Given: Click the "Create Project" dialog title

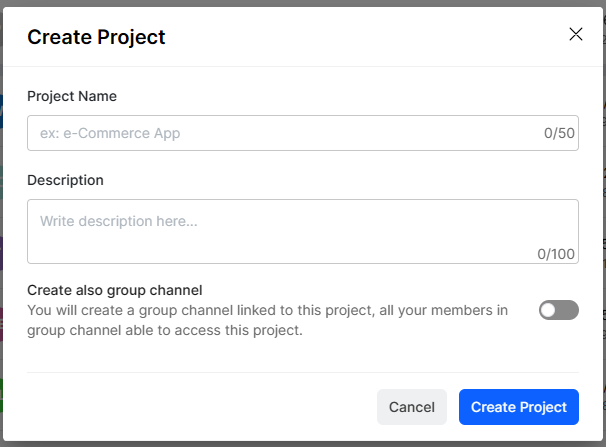Looking at the screenshot, I should click(x=96, y=38).
